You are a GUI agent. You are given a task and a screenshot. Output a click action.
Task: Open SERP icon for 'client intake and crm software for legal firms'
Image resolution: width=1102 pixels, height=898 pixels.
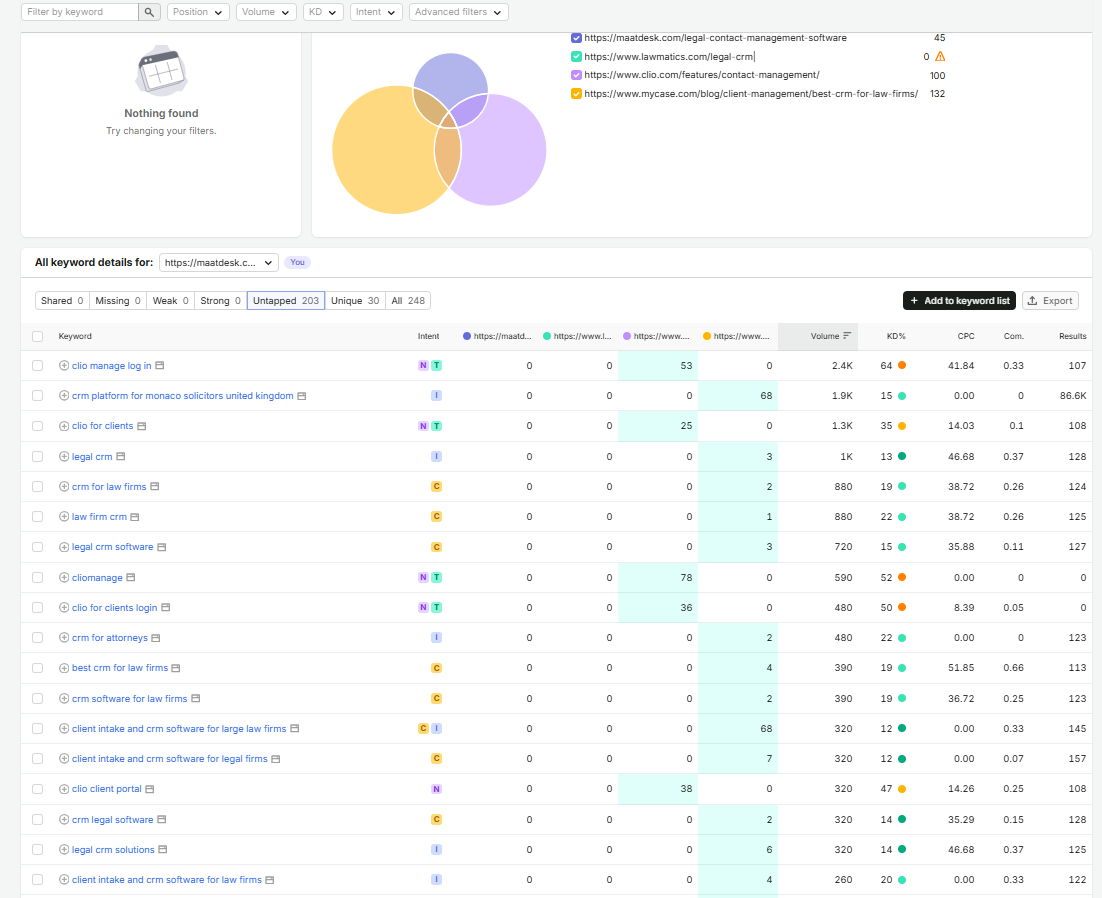276,759
